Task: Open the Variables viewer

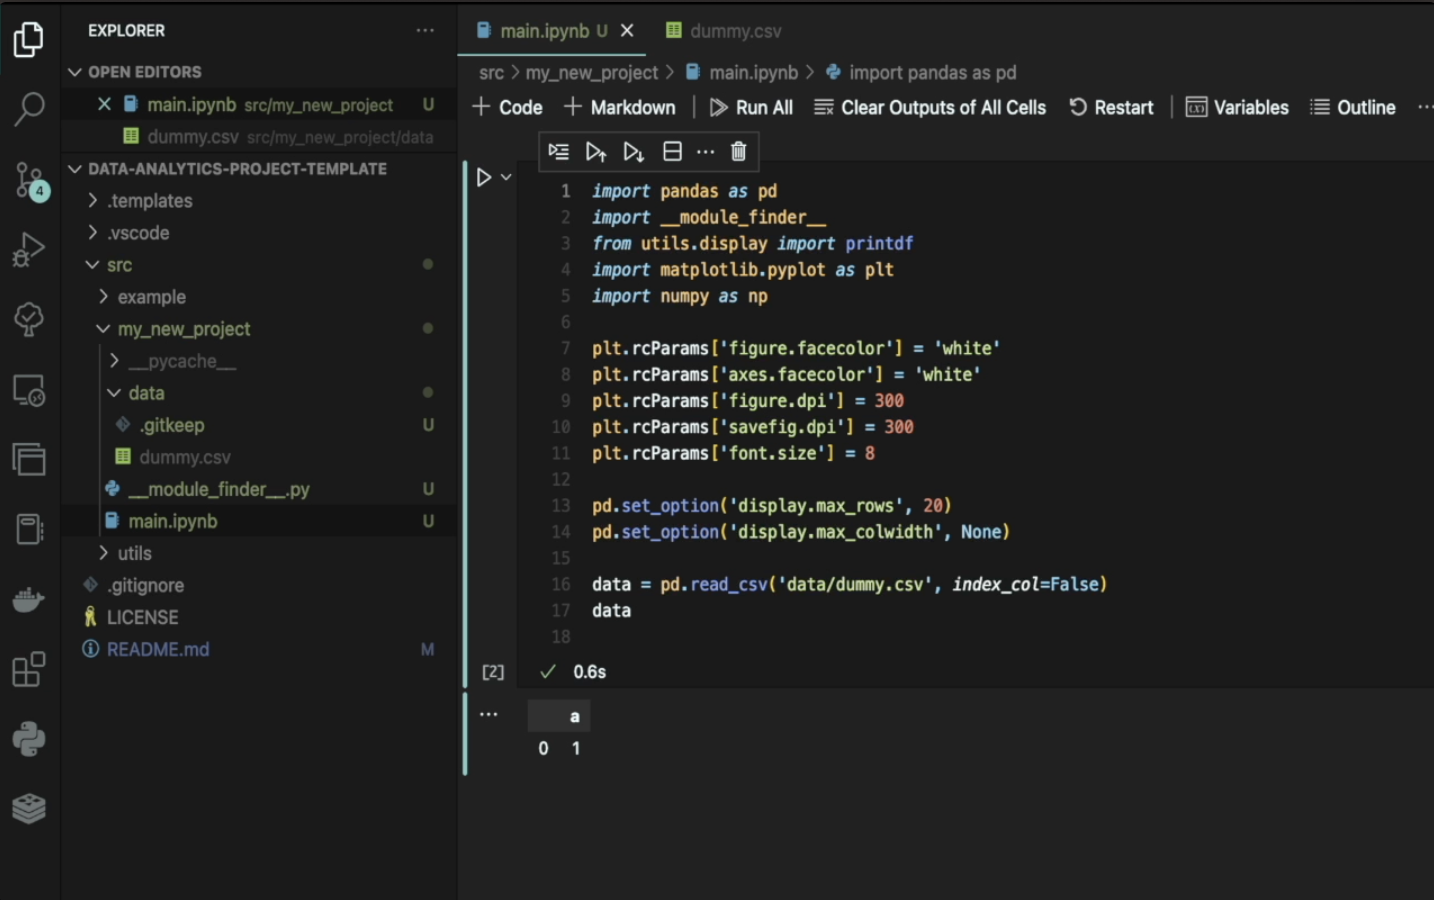Action: pos(1237,107)
